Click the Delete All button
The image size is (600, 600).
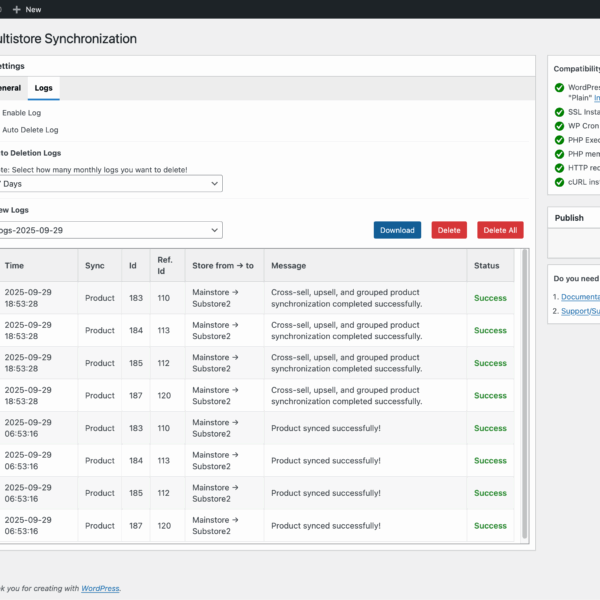[500, 230]
